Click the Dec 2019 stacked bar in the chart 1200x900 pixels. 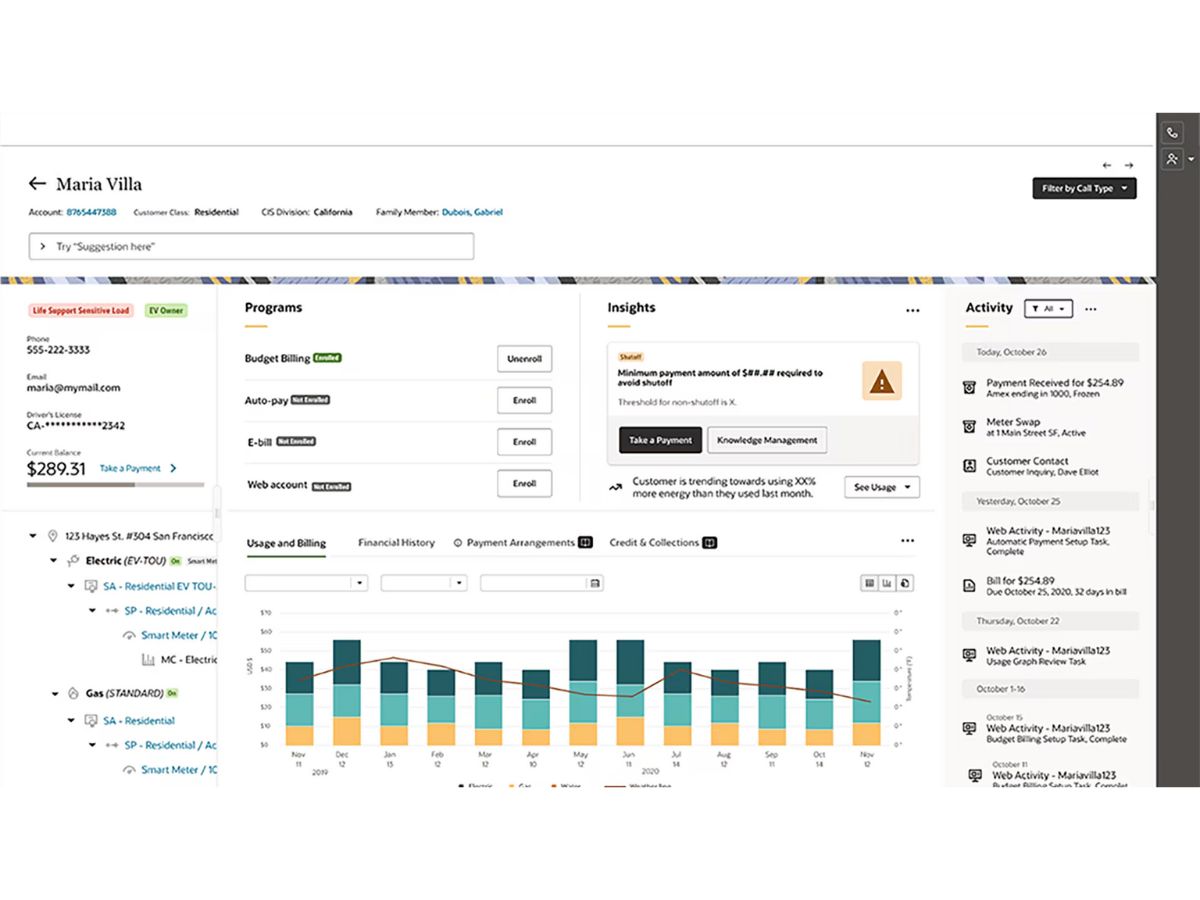point(346,693)
